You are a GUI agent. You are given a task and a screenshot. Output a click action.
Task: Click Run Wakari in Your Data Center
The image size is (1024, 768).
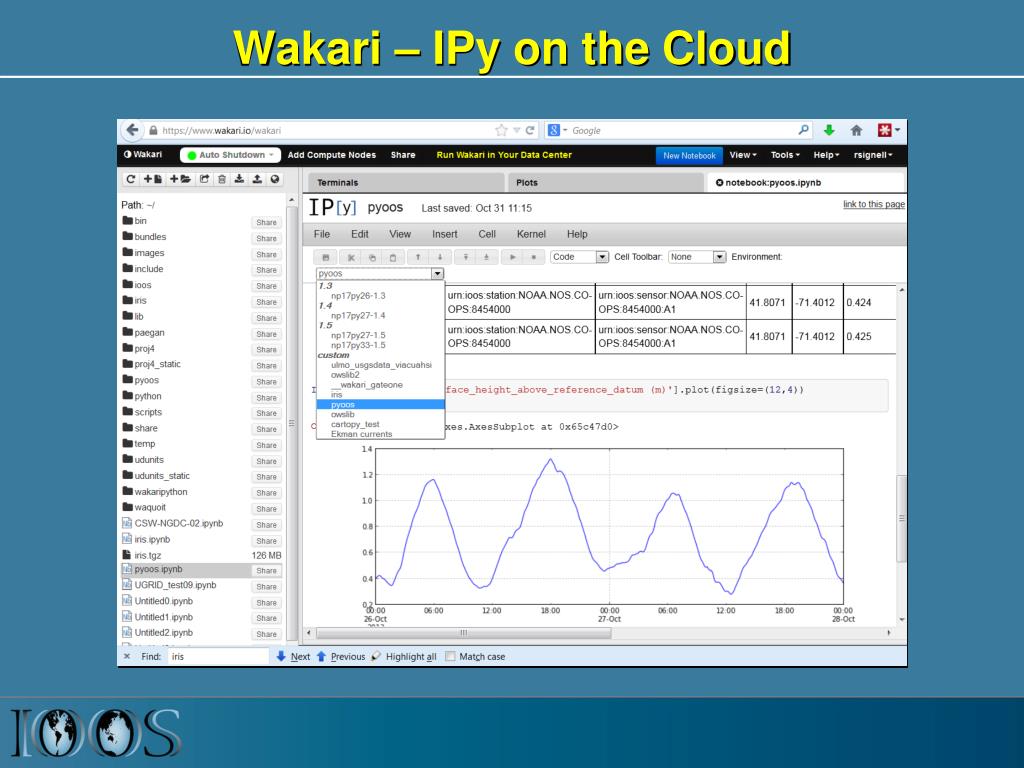[504, 155]
